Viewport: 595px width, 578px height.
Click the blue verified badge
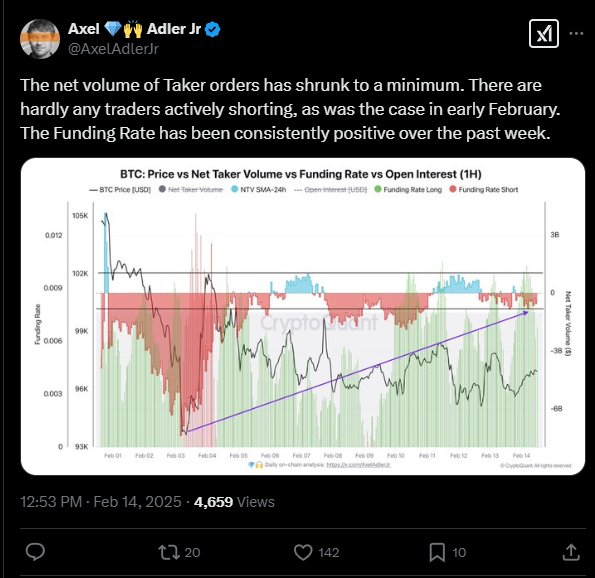(x=212, y=30)
